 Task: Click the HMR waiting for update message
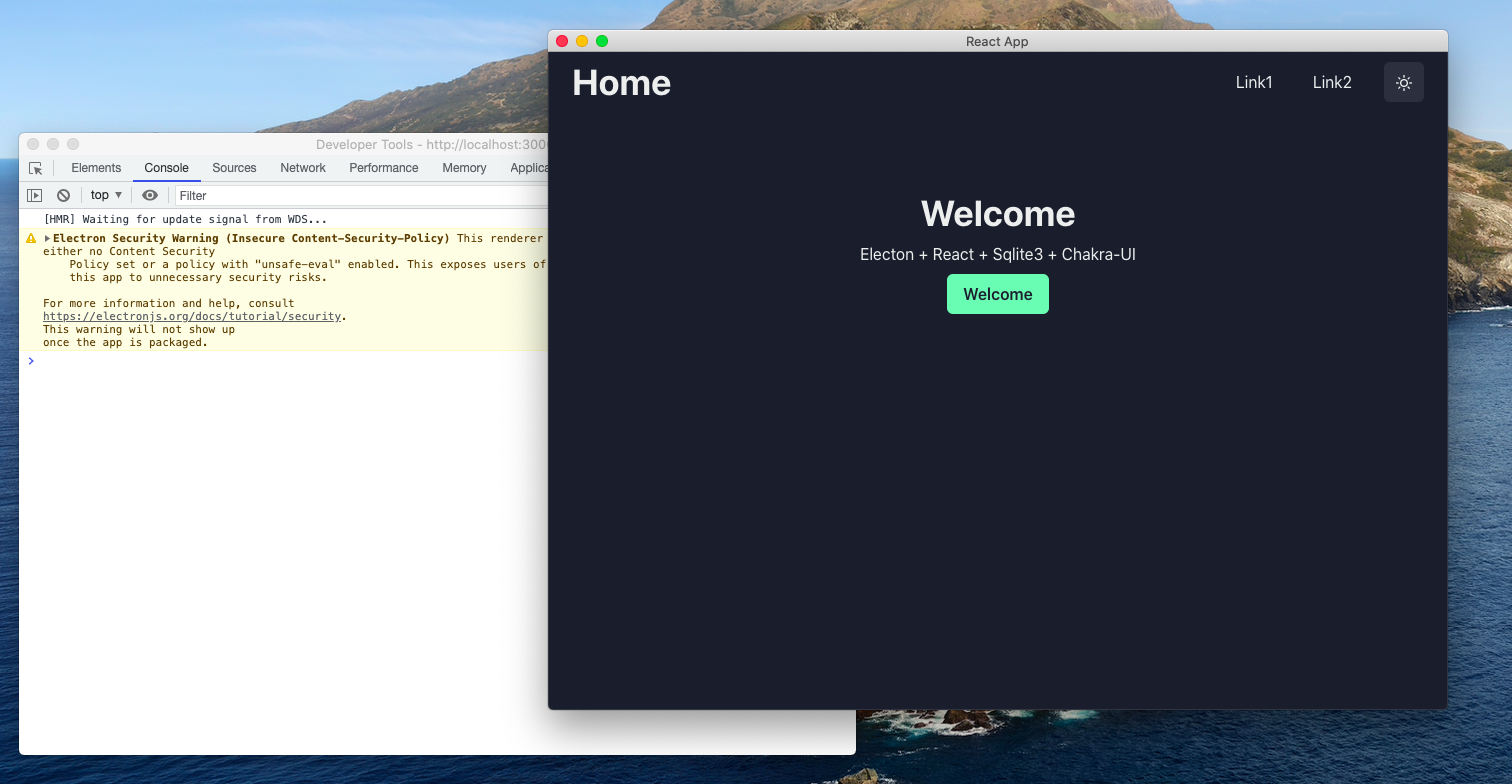pos(185,219)
